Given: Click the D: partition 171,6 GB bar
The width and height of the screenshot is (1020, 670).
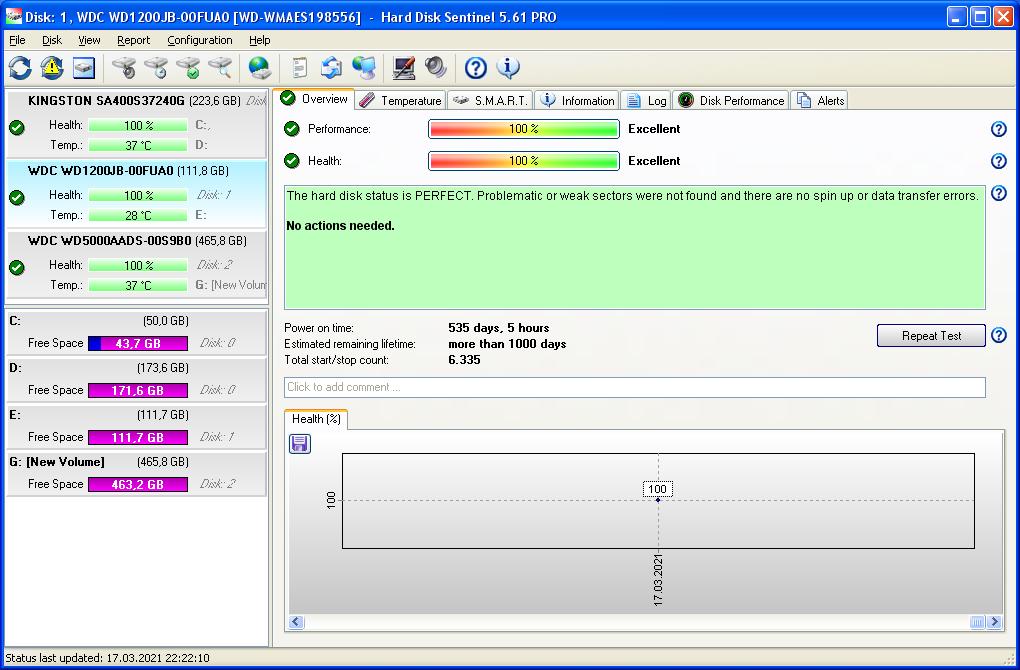Looking at the screenshot, I should click(138, 390).
